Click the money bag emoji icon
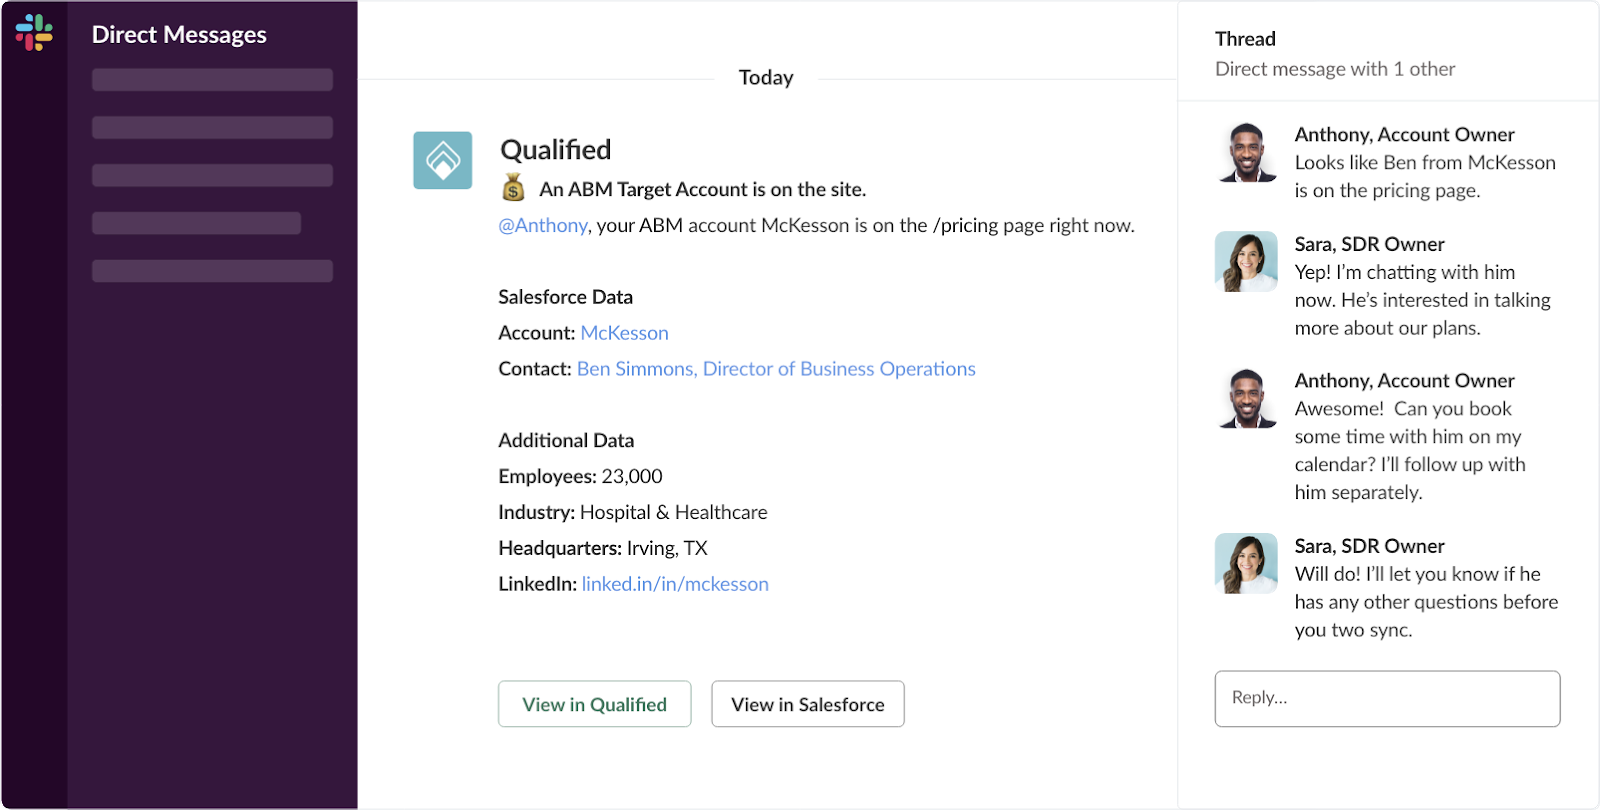Viewport: 1600px width, 810px height. pos(513,188)
